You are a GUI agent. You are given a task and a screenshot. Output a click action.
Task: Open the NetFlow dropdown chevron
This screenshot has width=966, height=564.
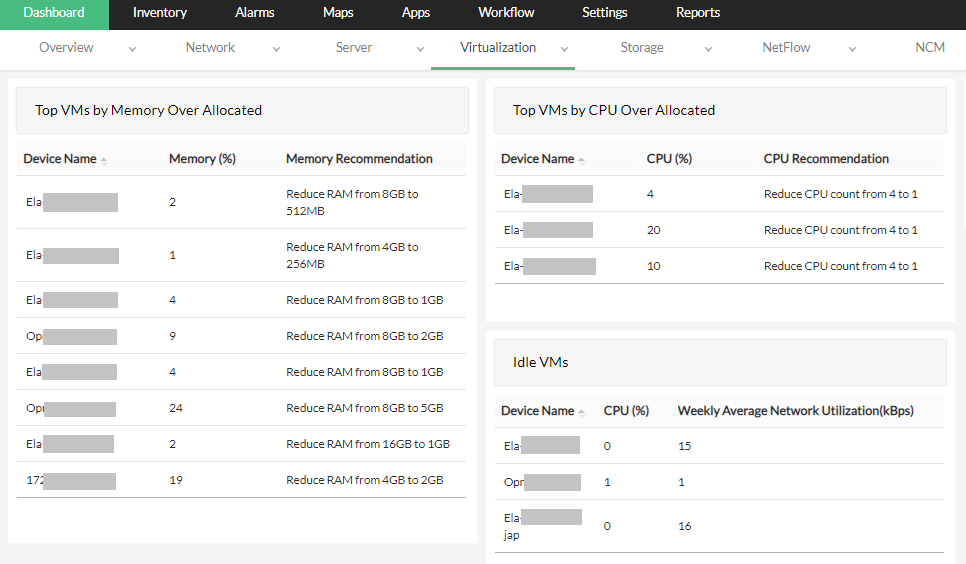pyautogui.click(x=853, y=48)
